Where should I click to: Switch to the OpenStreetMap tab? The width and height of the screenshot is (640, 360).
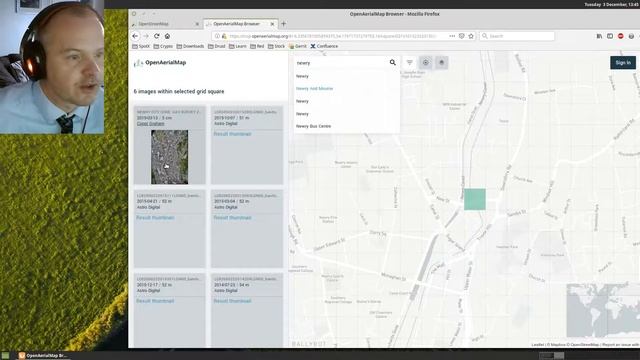(x=165, y=24)
